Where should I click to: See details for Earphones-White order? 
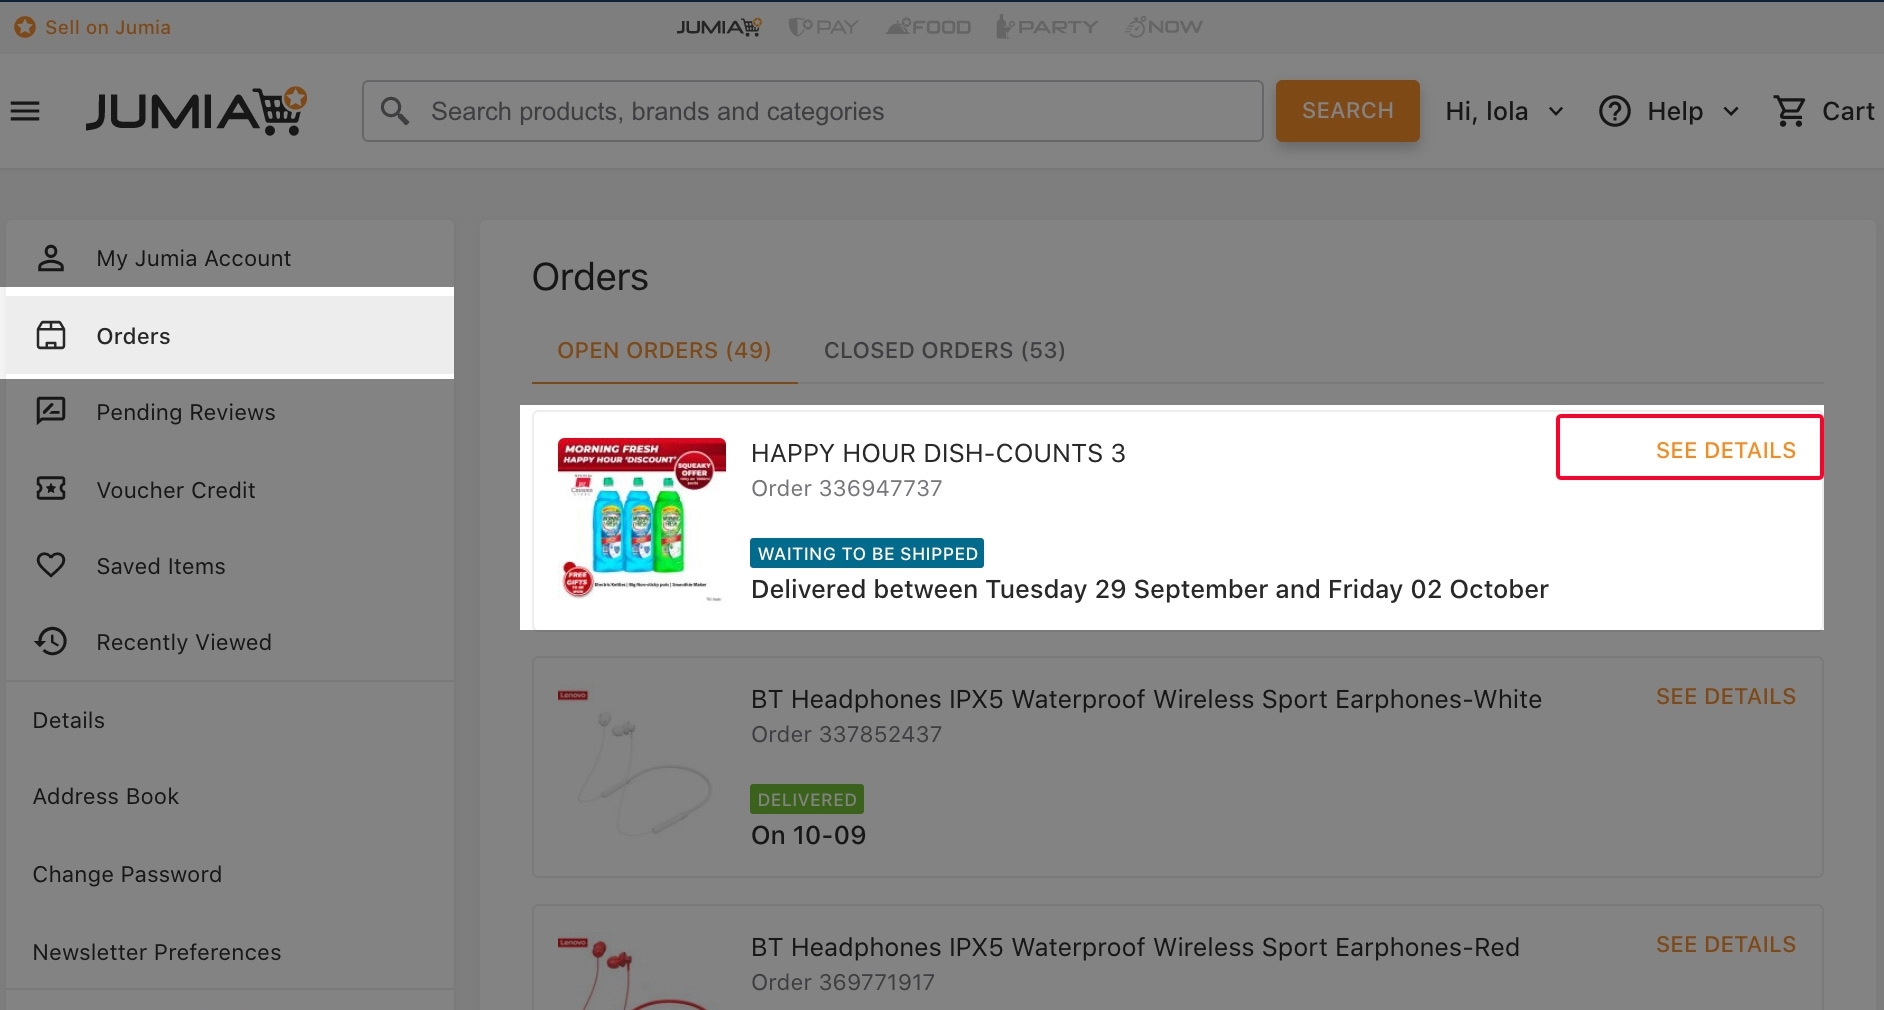tap(1725, 696)
